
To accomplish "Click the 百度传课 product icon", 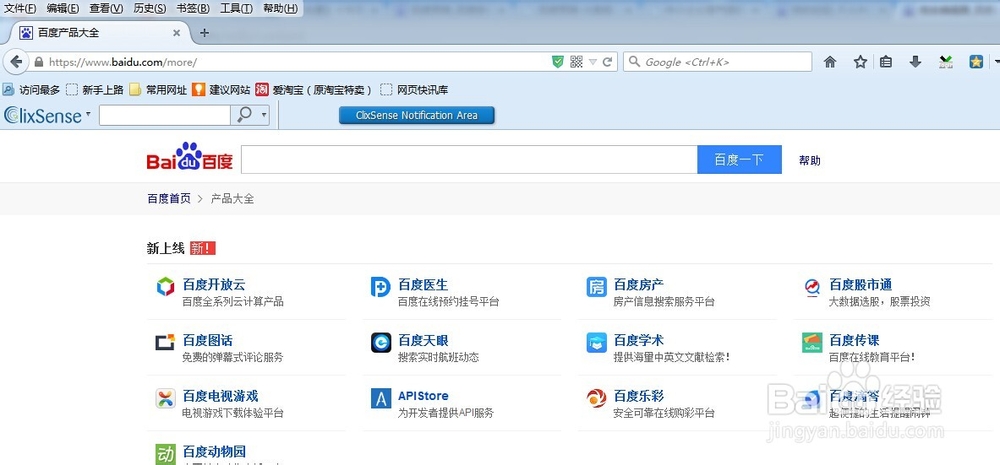I will (812, 343).
